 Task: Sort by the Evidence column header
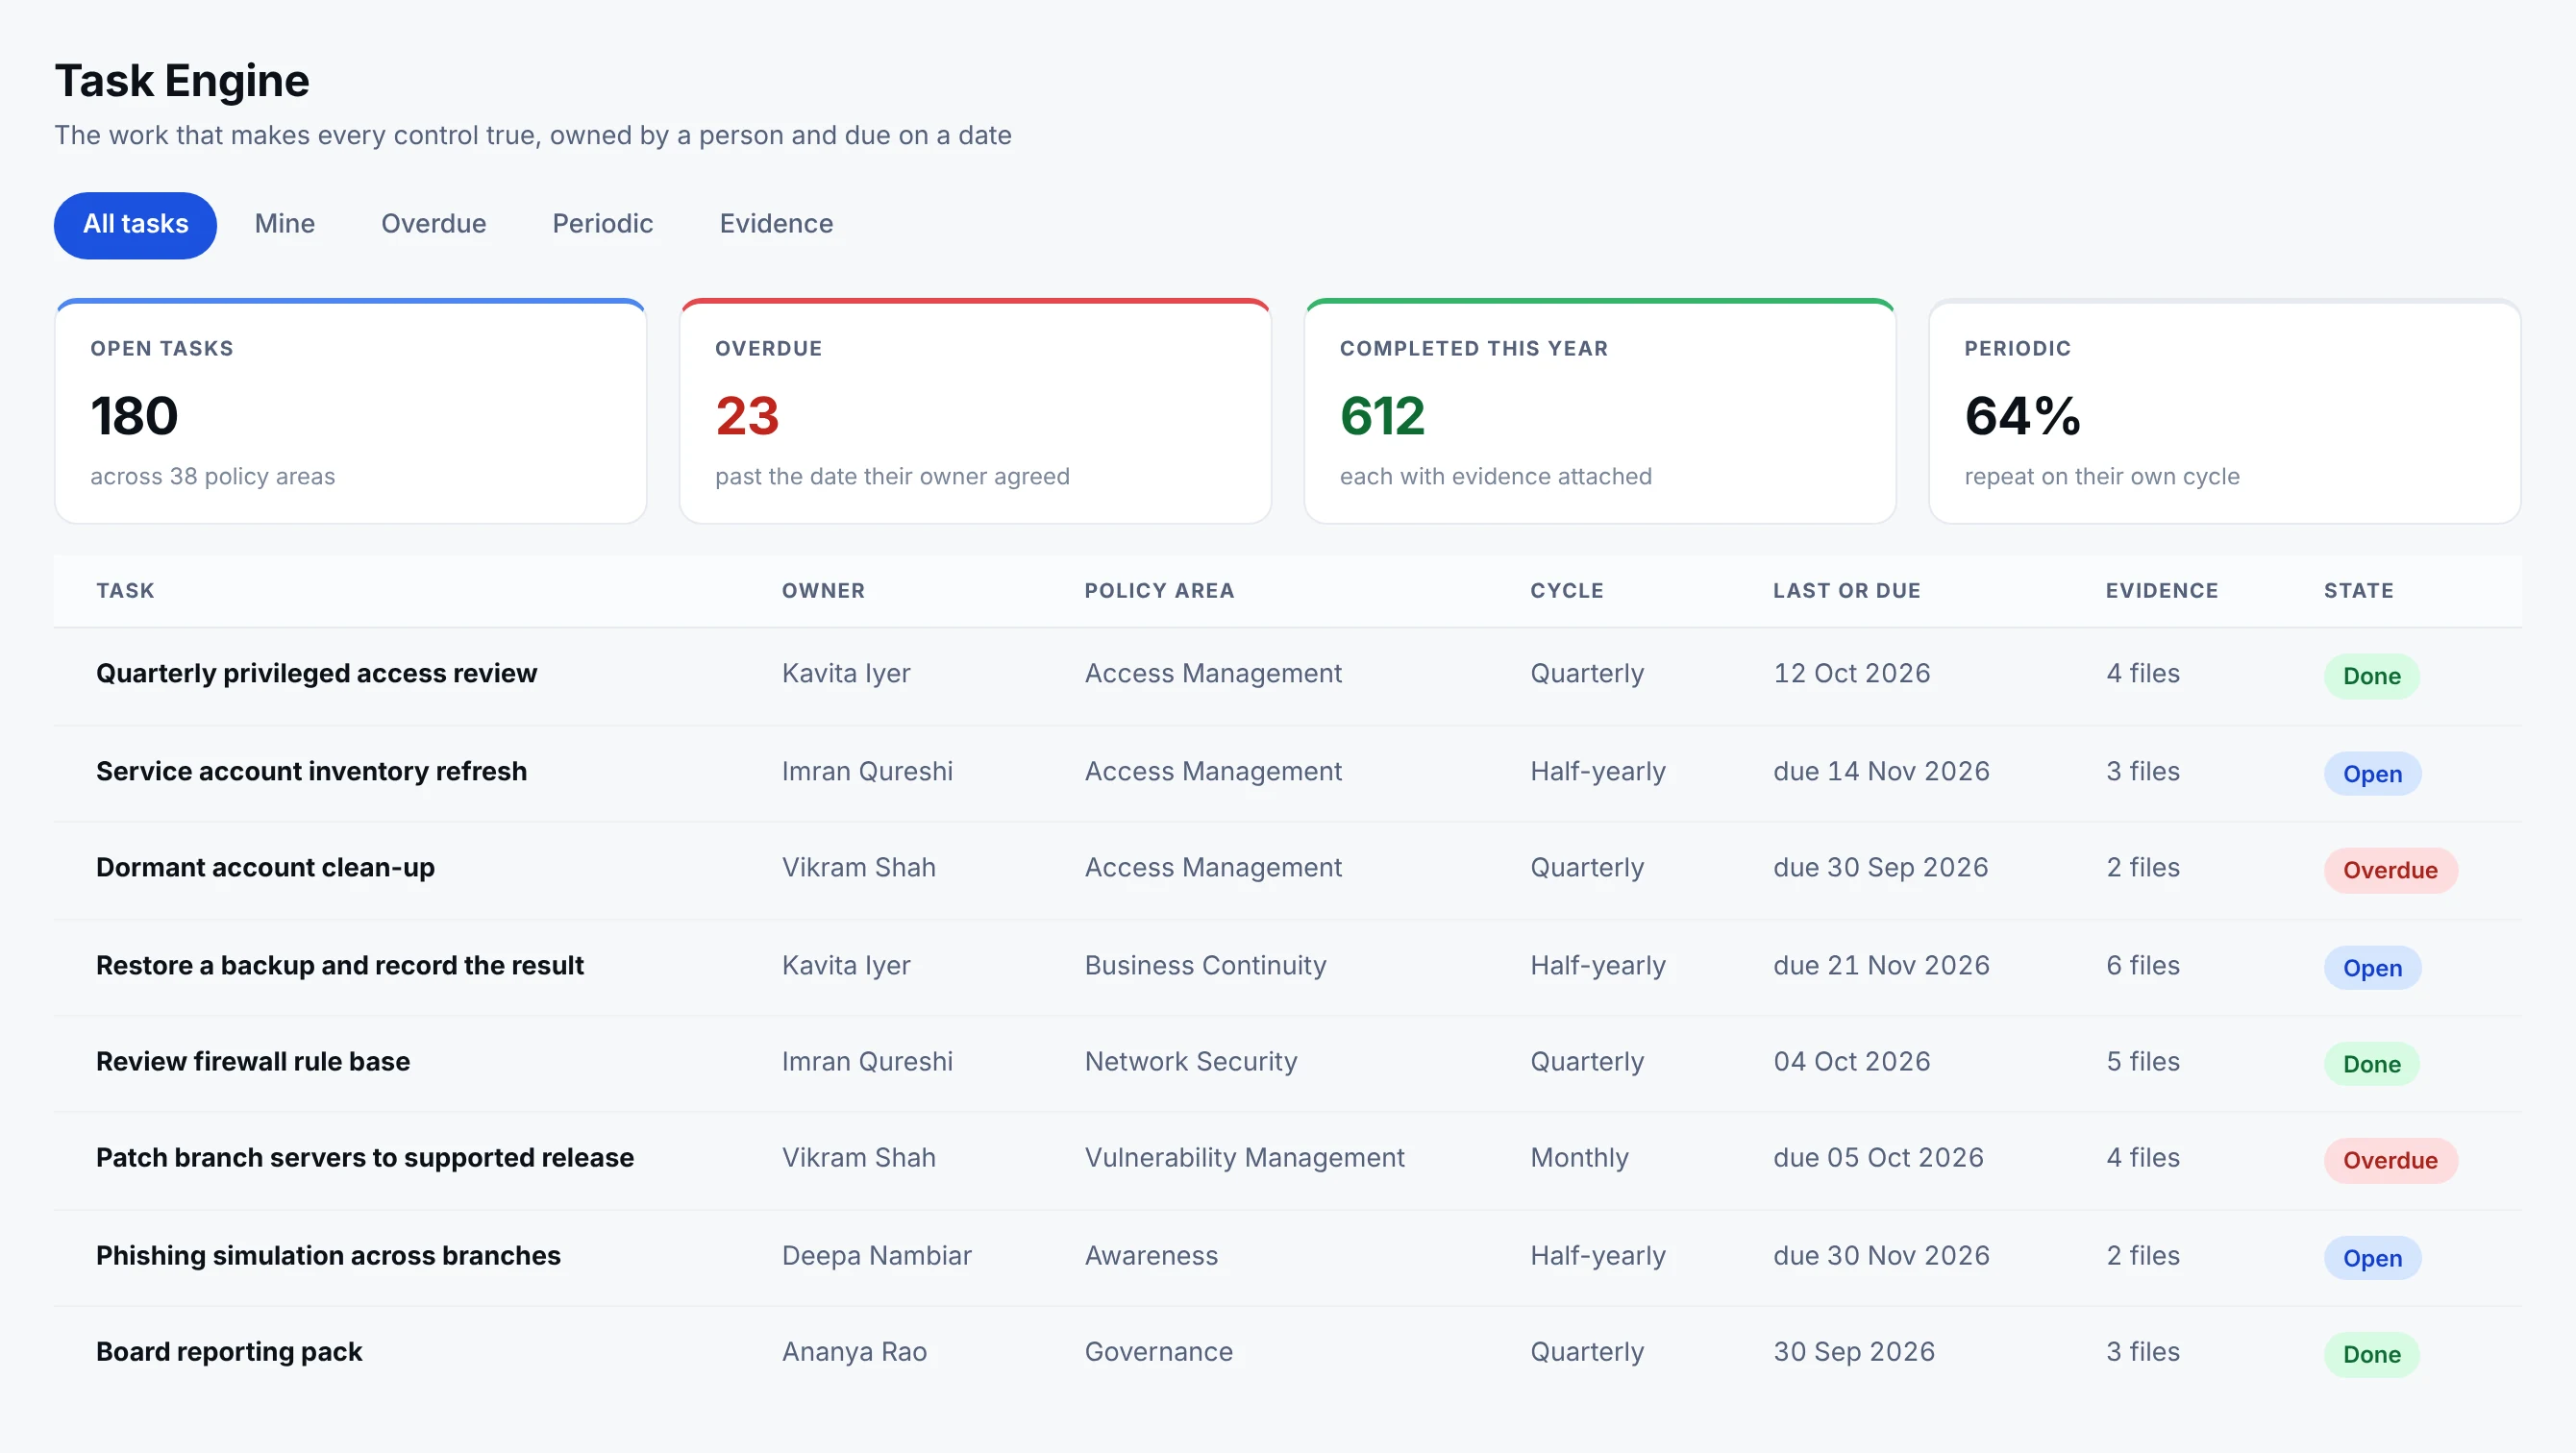pyautogui.click(x=2161, y=590)
